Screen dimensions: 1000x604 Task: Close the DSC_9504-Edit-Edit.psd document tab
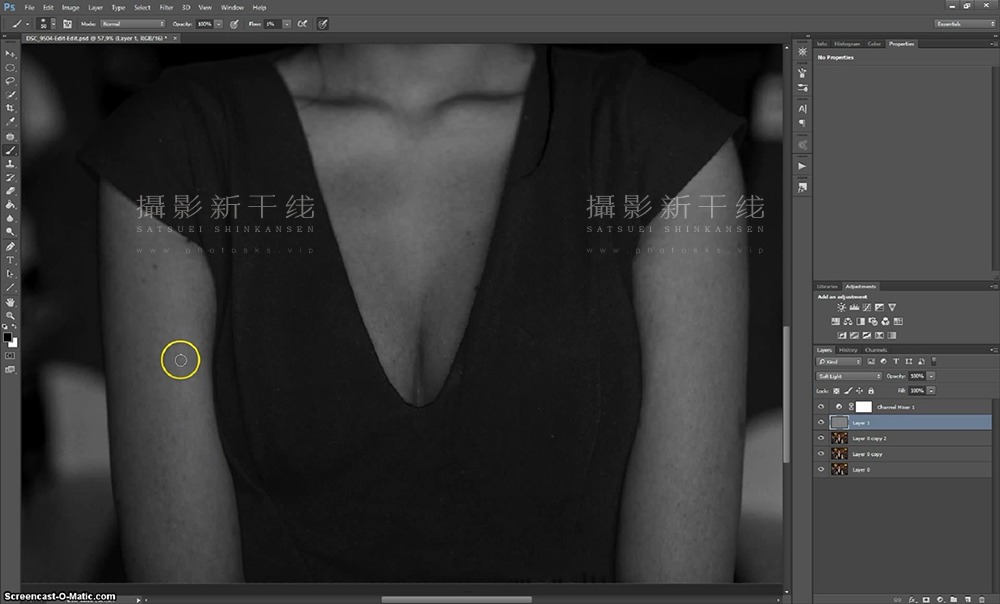(x=175, y=38)
